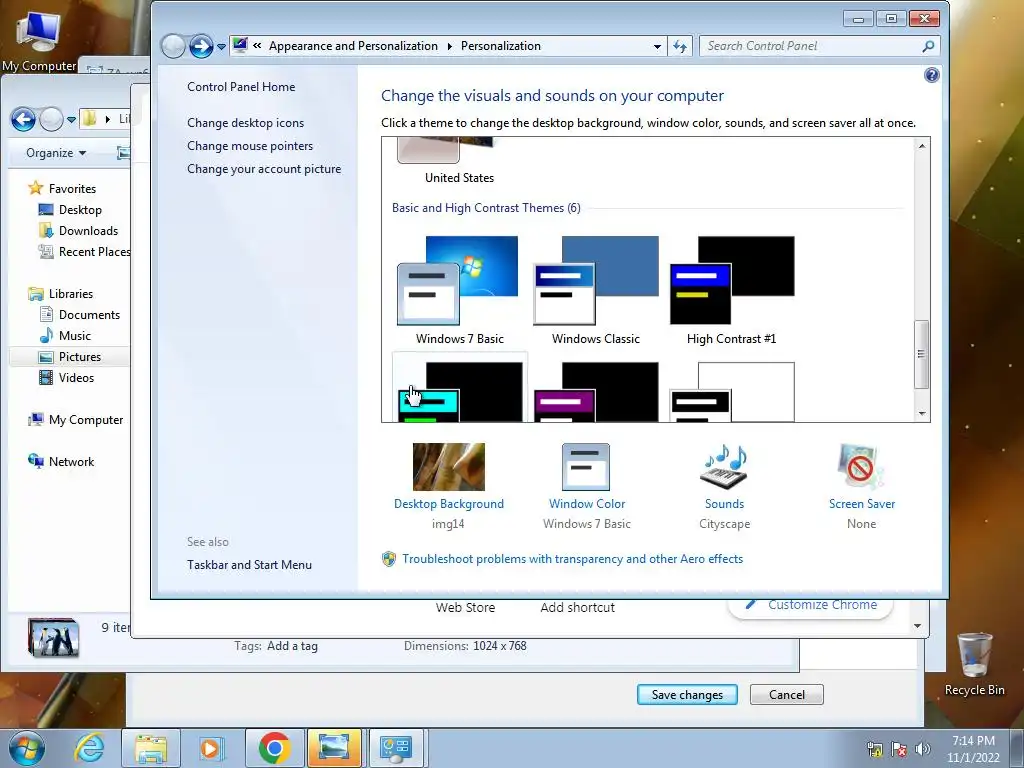
Task: Open the Organize menu in Explorer
Action: (x=56, y=153)
